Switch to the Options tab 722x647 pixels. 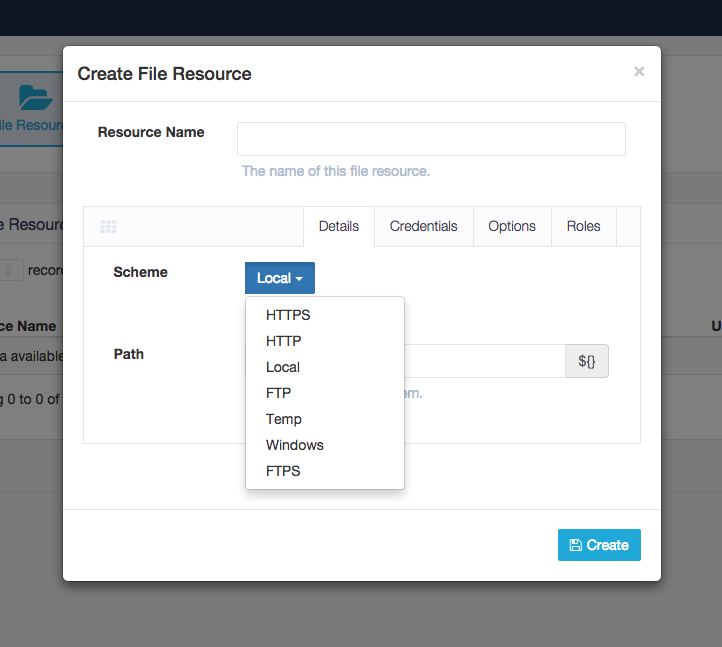click(x=512, y=226)
